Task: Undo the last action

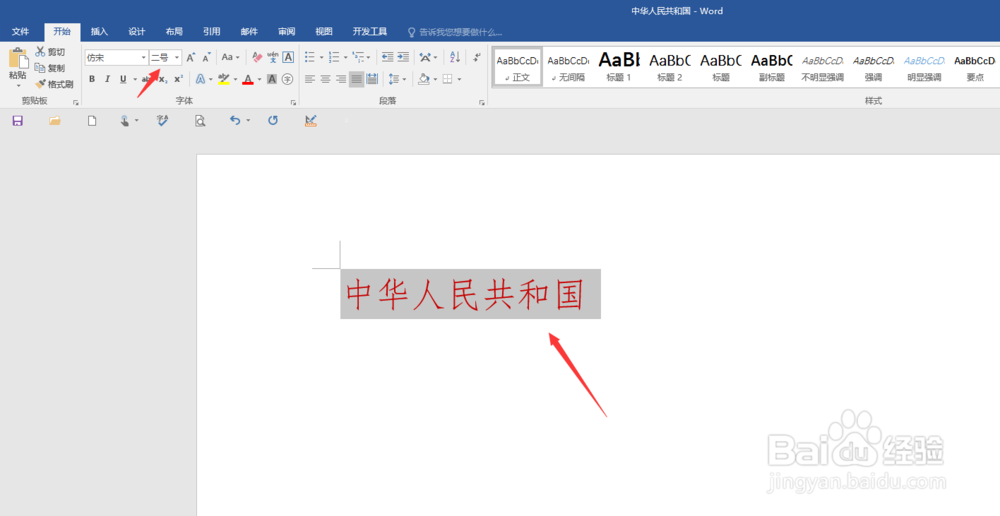Action: pos(235,121)
